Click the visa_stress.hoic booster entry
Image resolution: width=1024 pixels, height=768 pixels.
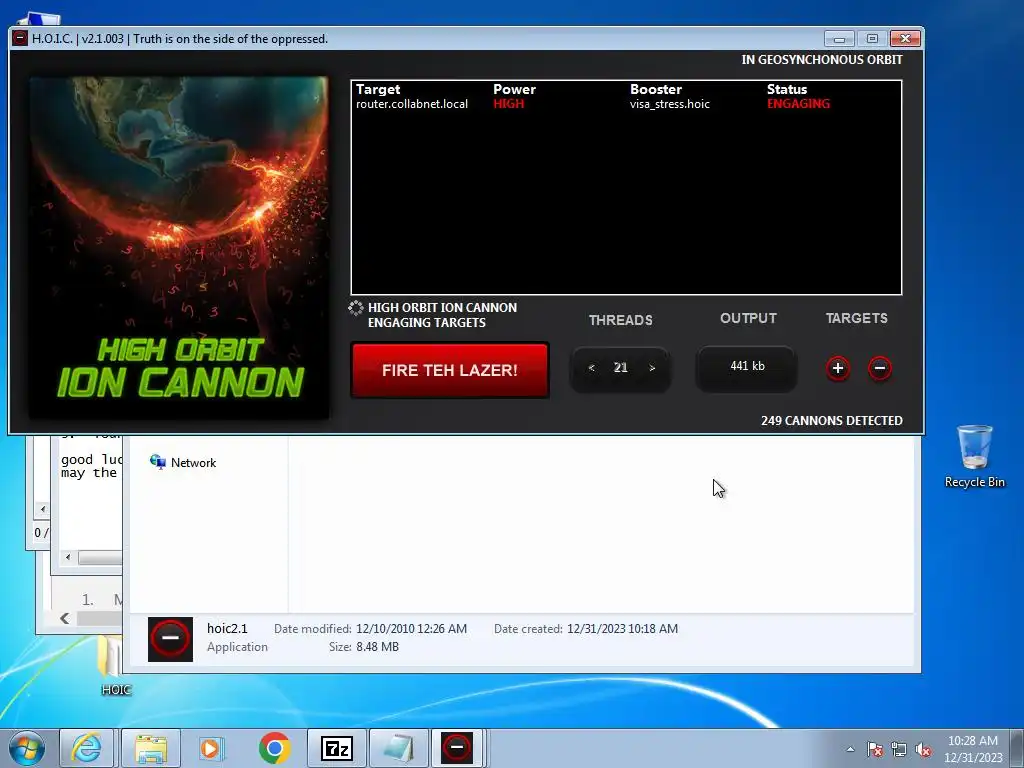[x=669, y=104]
